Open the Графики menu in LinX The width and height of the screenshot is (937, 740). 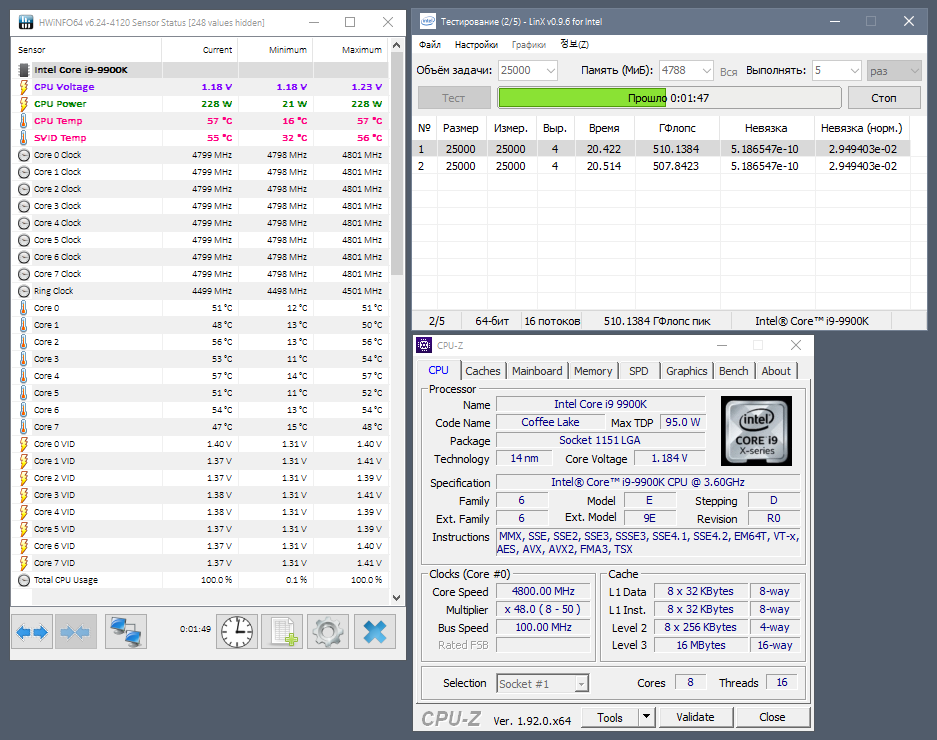click(x=529, y=44)
